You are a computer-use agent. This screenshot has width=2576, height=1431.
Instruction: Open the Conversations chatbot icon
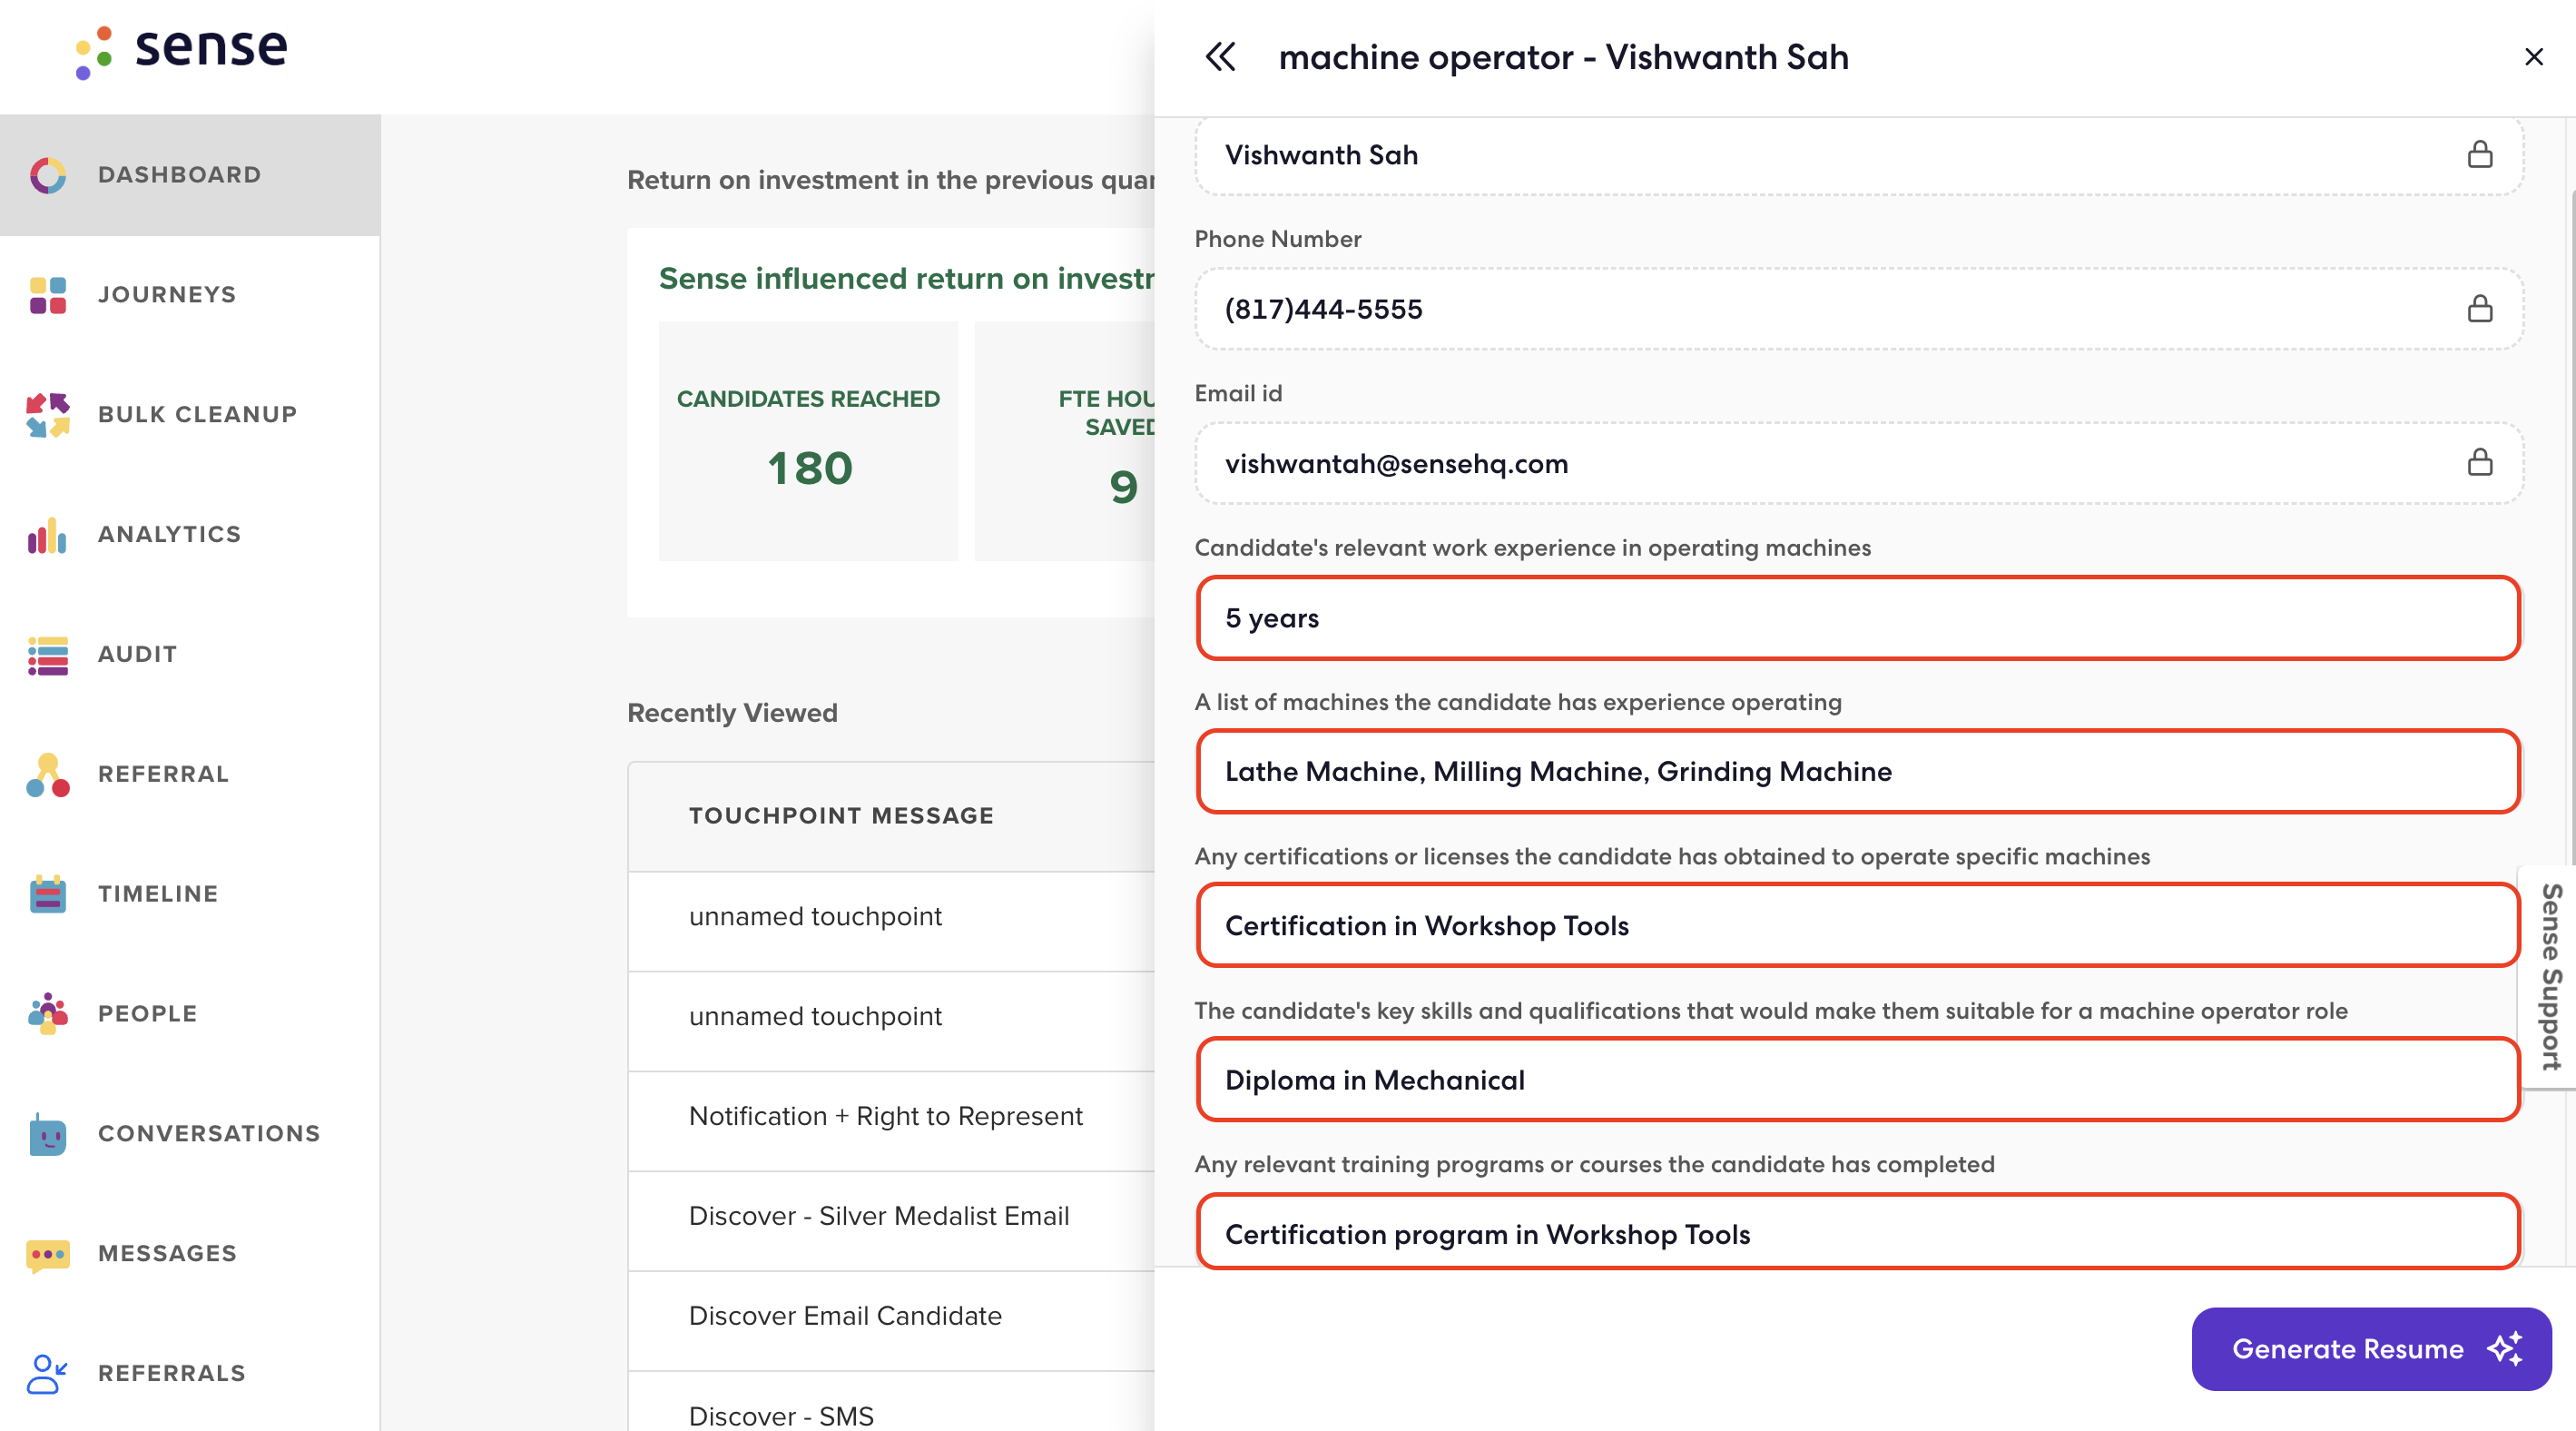[47, 1134]
